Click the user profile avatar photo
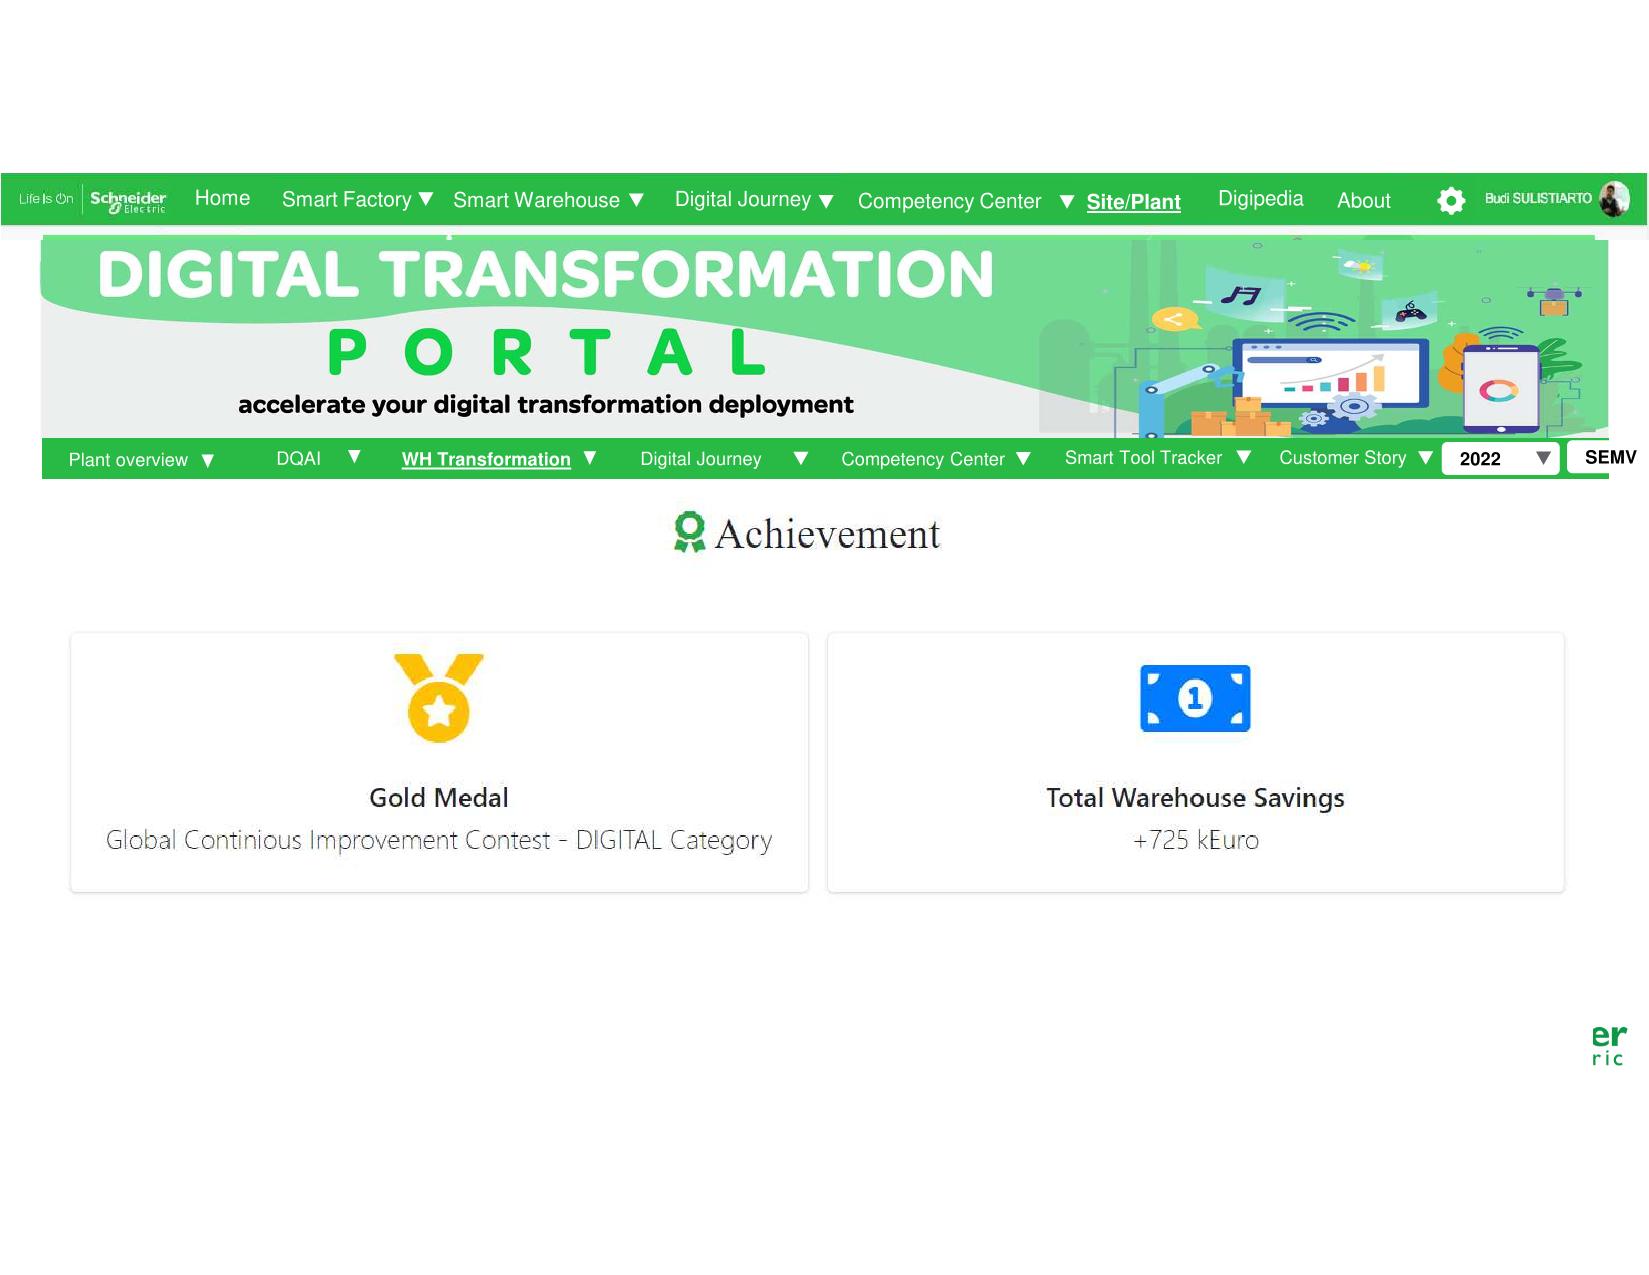The height and width of the screenshot is (1275, 1649). [1613, 199]
